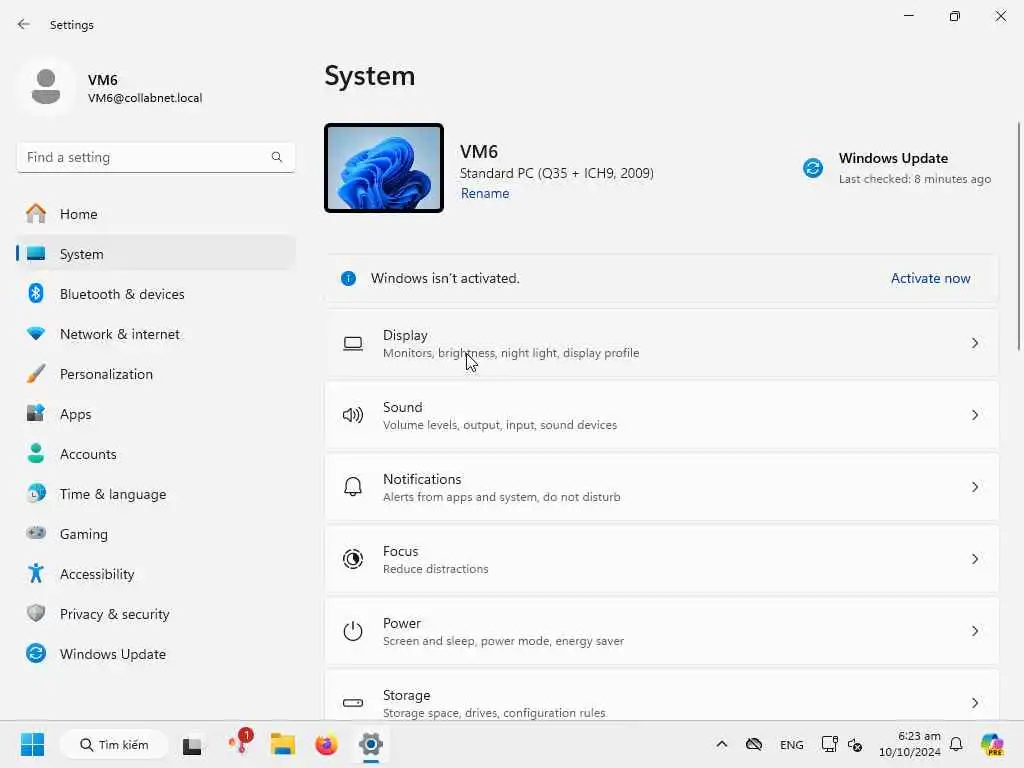Click Activate now link

tap(930, 278)
